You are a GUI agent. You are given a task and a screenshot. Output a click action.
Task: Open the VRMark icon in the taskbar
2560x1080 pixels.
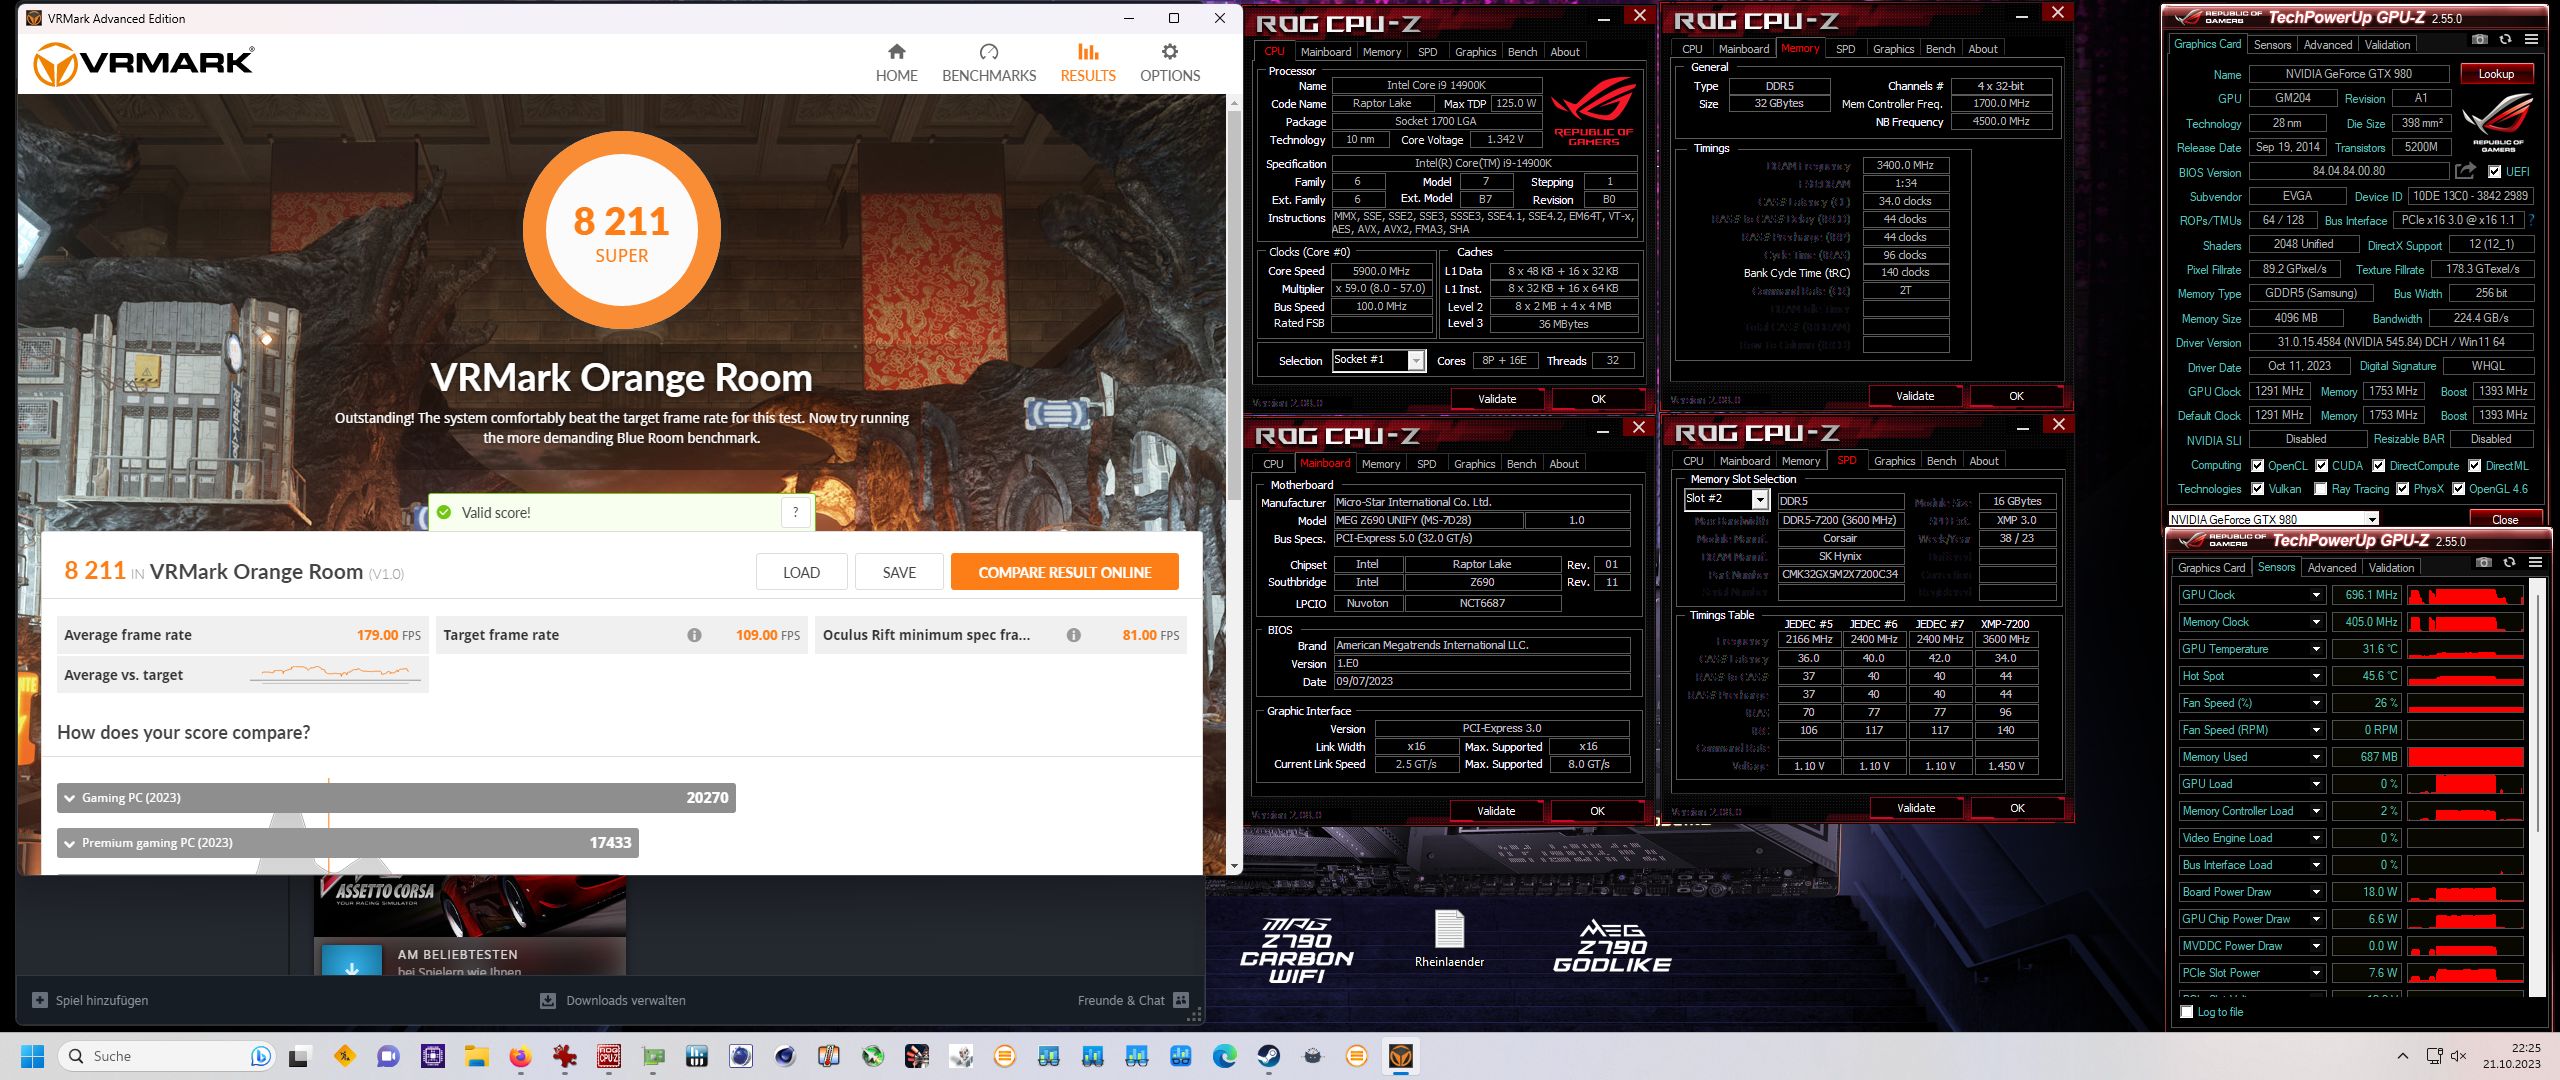[1401, 1056]
